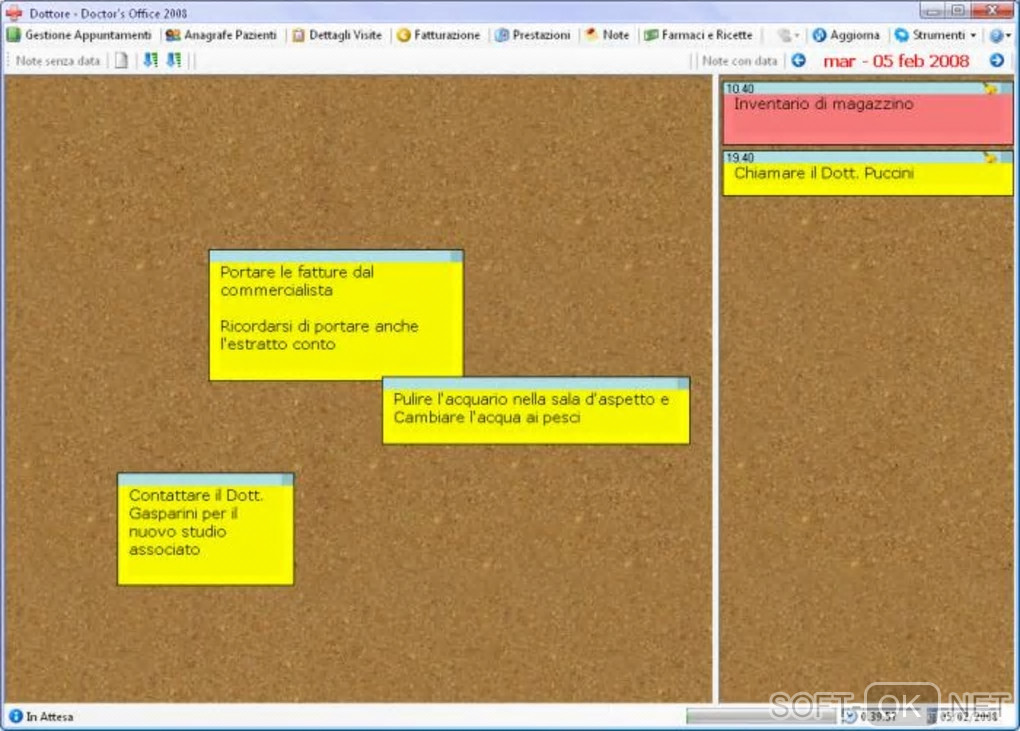Click the clock icon in status bar
Image resolution: width=1020 pixels, height=731 pixels.
(850, 717)
